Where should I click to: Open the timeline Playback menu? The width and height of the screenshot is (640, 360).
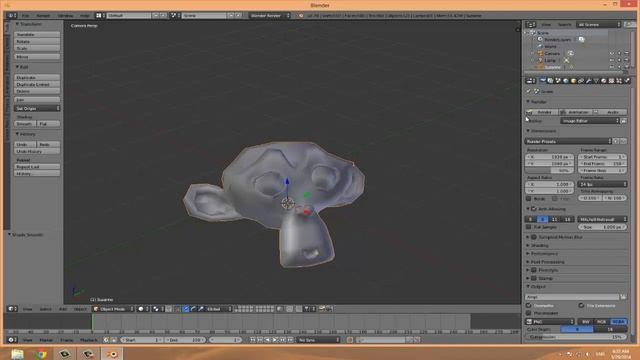coord(89,340)
